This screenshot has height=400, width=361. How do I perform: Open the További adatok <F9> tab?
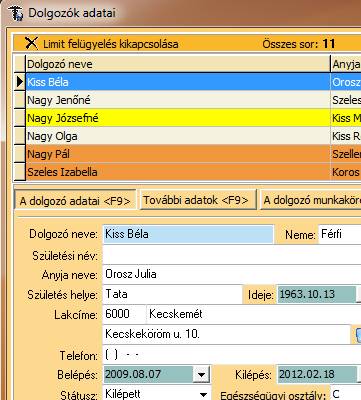(198, 200)
